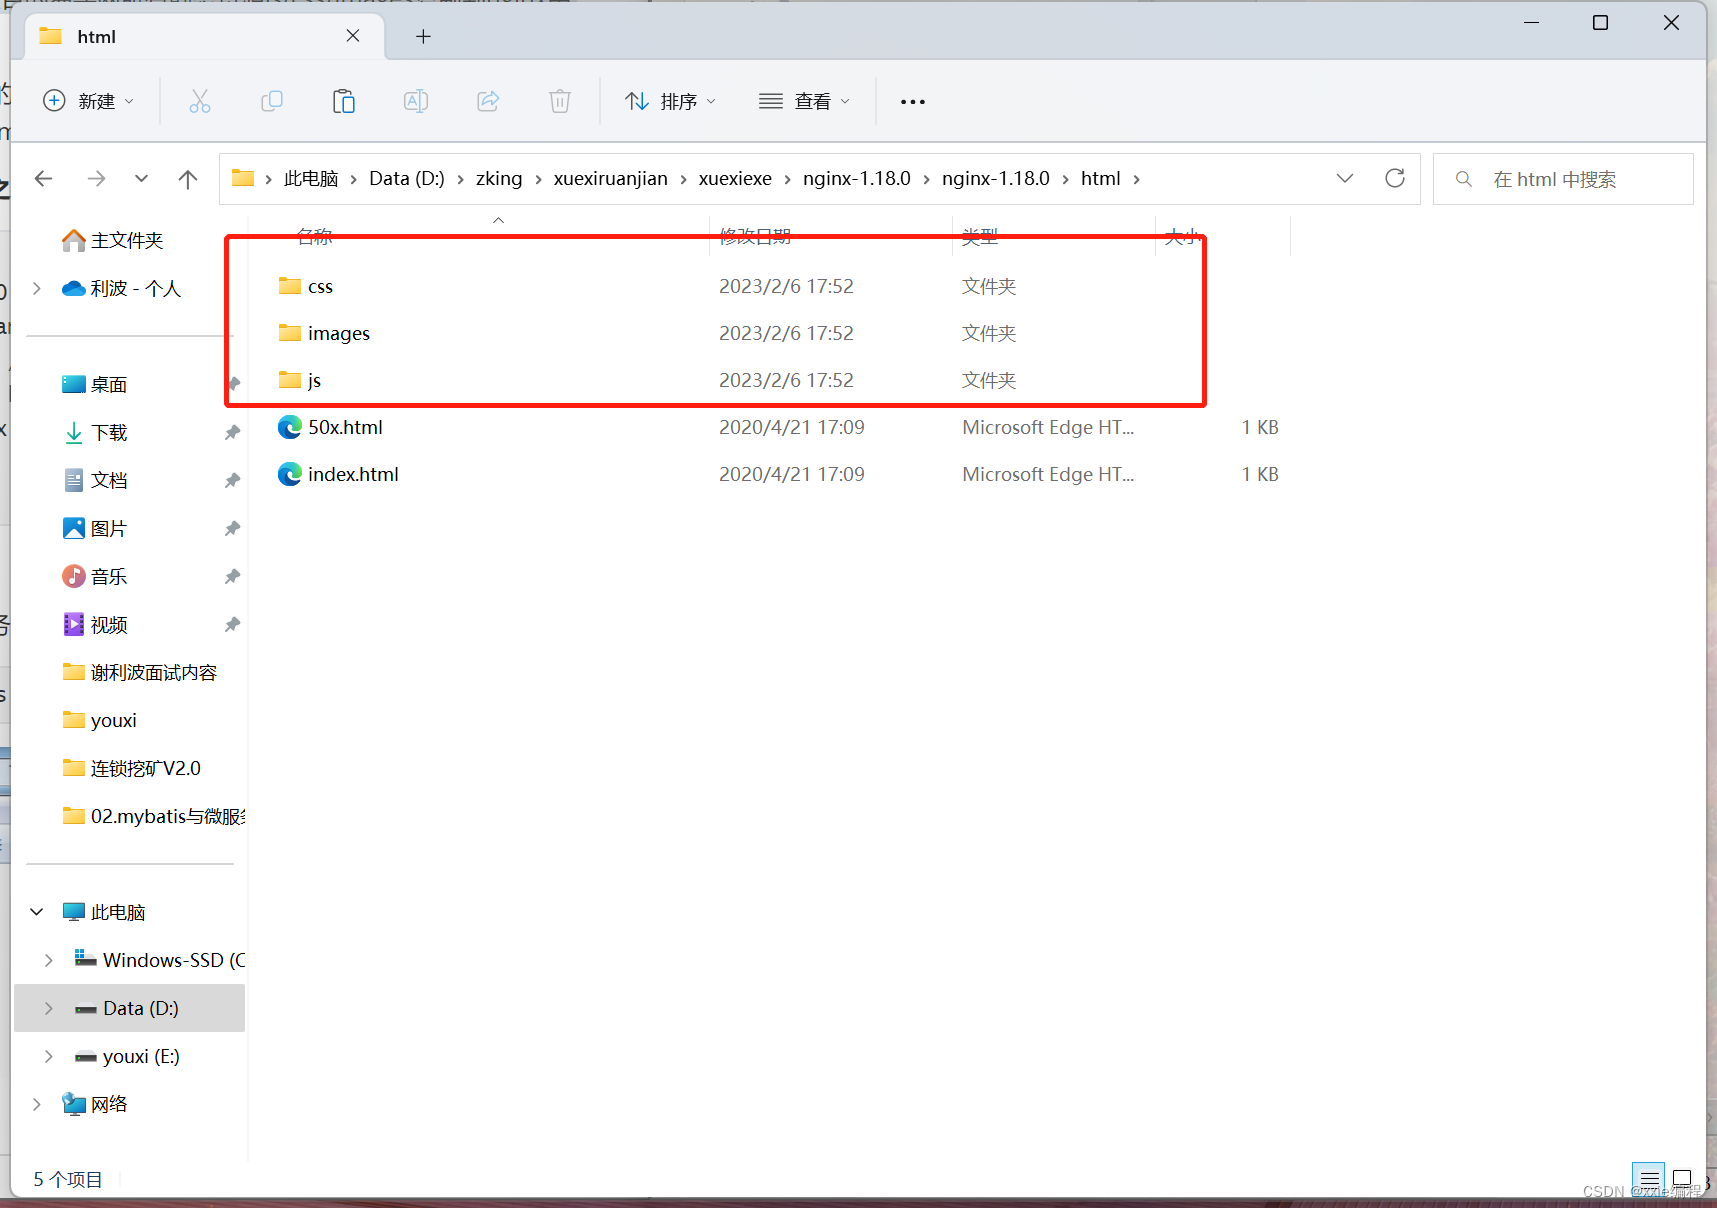Expand the Data (D:) drive node
The image size is (1717, 1208).
(x=49, y=1008)
